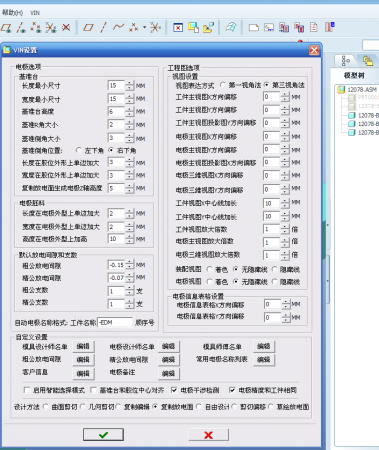
Task: Choose the axis tool icon with the green dot
Action: click(21, 28)
